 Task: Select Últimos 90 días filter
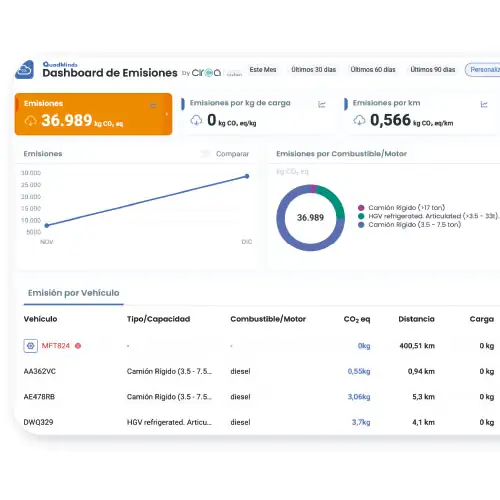coord(433,69)
